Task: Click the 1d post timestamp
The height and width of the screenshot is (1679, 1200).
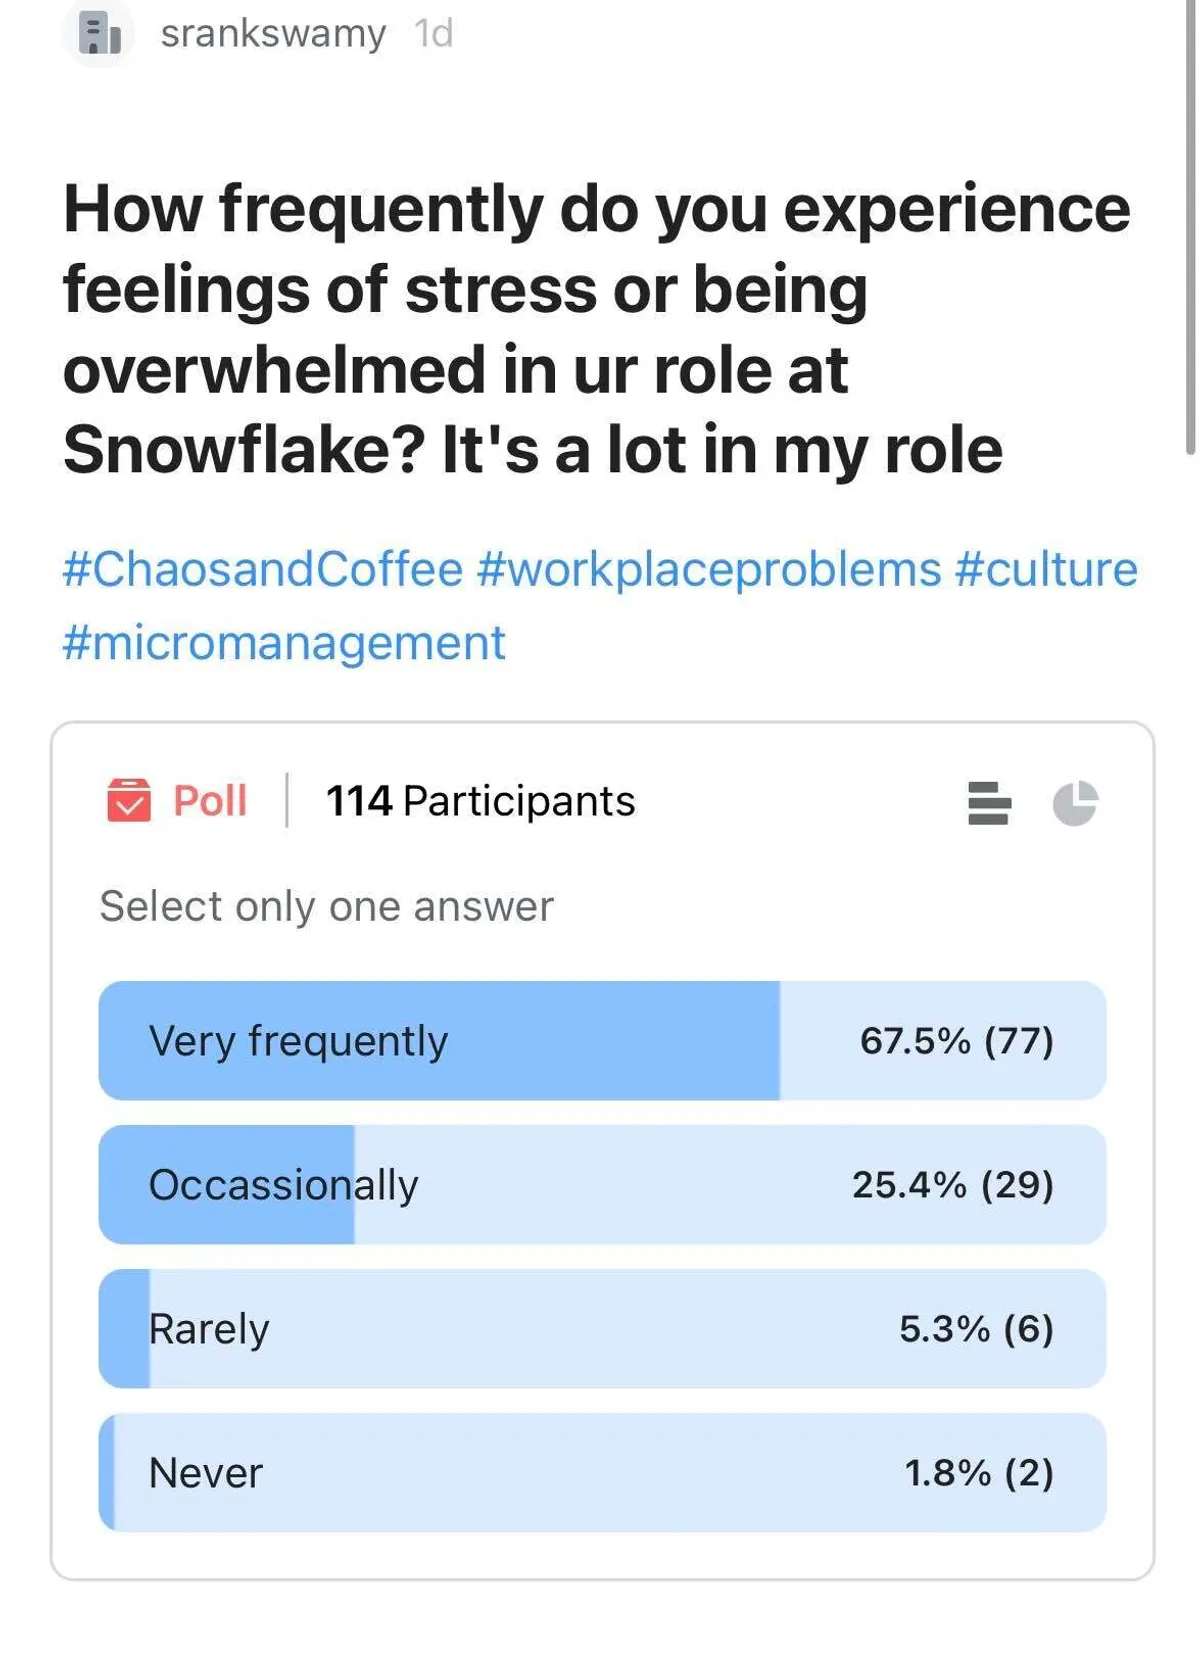Action: coord(434,33)
